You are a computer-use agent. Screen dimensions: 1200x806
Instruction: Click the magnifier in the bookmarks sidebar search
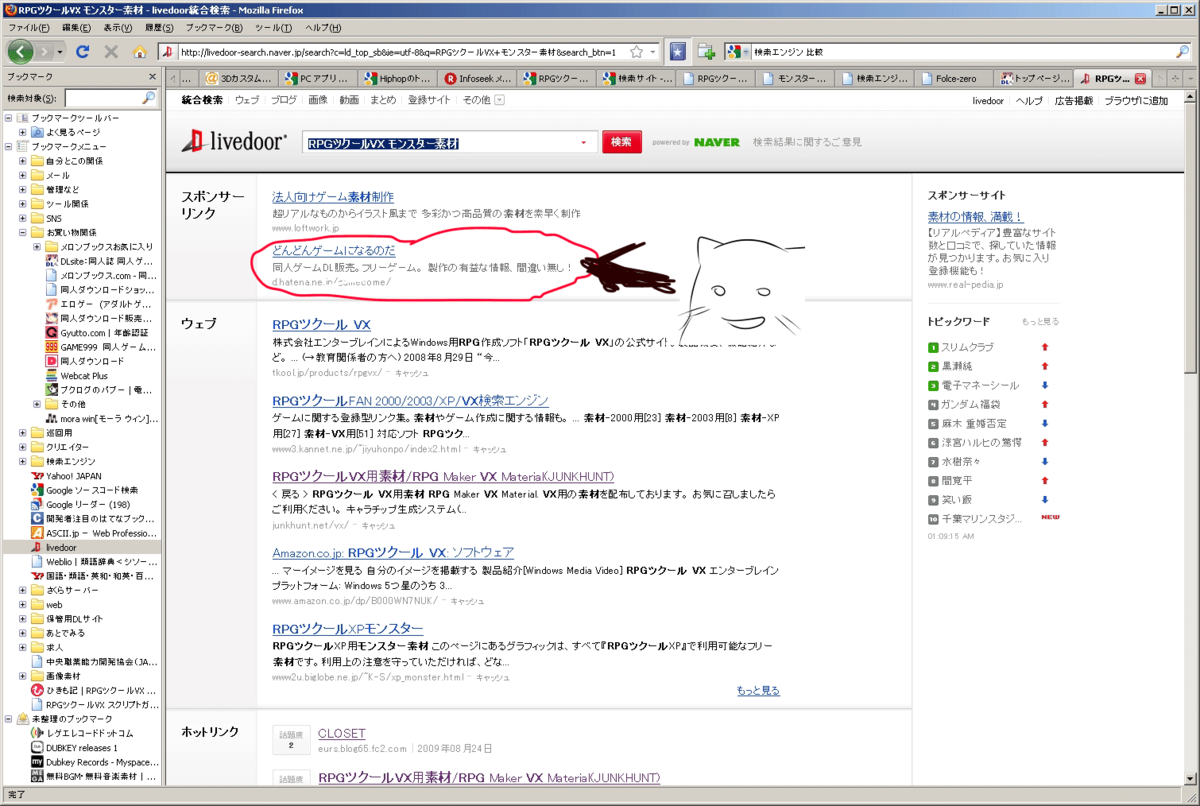tap(148, 98)
